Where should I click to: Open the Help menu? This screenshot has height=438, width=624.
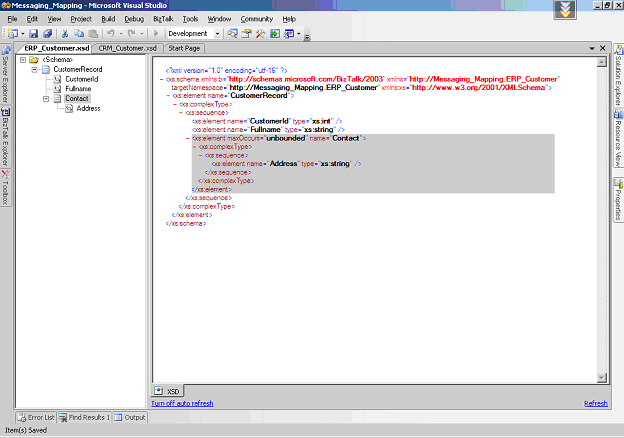click(289, 19)
